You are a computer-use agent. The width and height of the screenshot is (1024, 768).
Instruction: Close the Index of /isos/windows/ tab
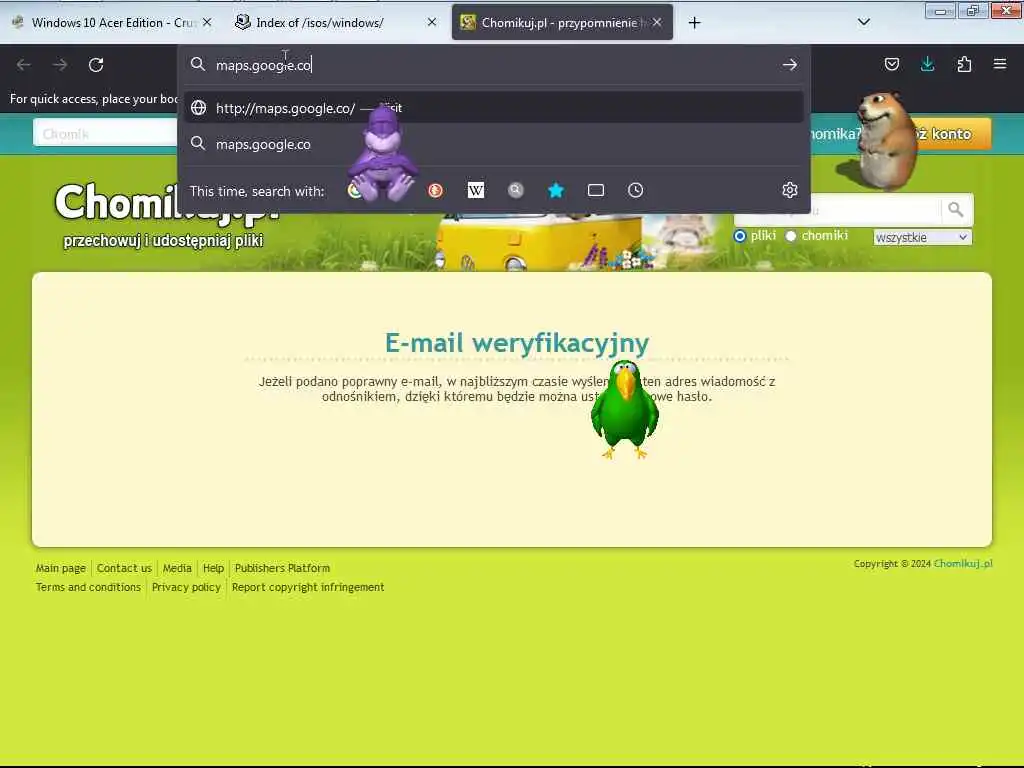(x=432, y=22)
